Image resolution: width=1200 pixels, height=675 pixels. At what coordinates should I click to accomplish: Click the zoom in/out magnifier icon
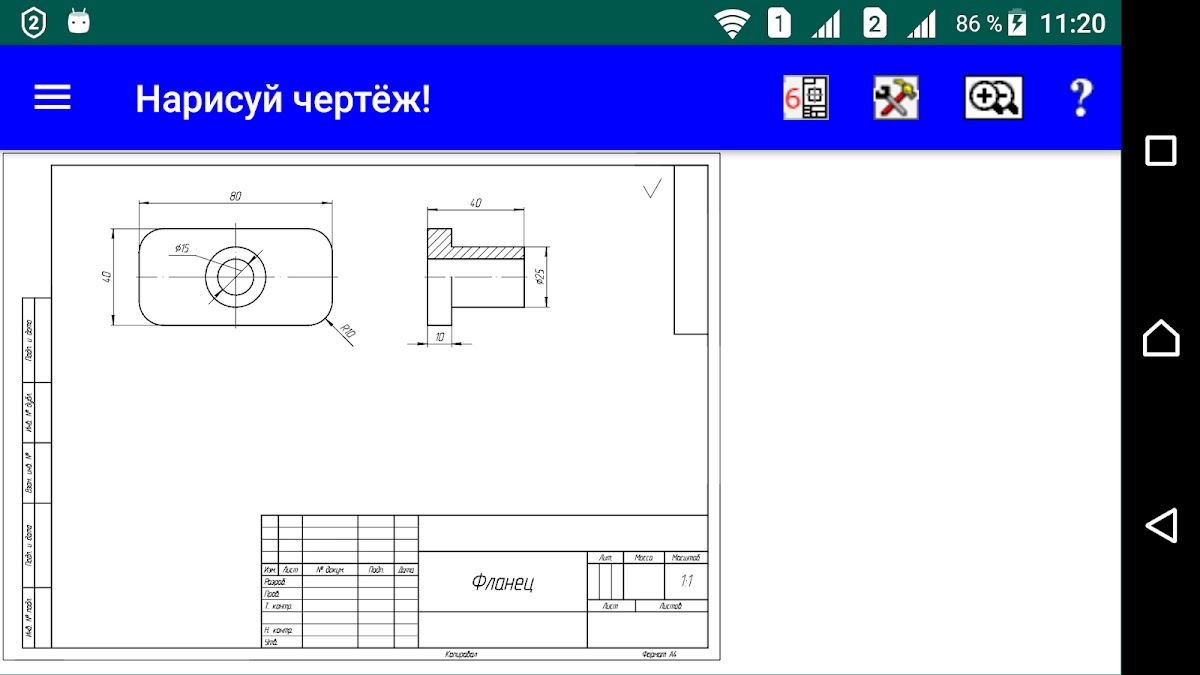[x=992, y=98]
